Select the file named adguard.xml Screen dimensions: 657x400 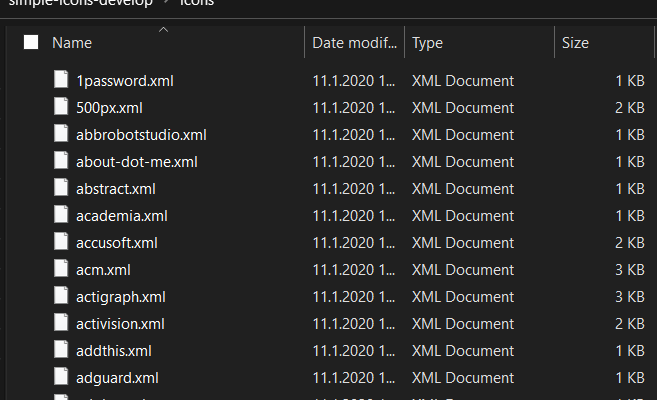point(118,378)
